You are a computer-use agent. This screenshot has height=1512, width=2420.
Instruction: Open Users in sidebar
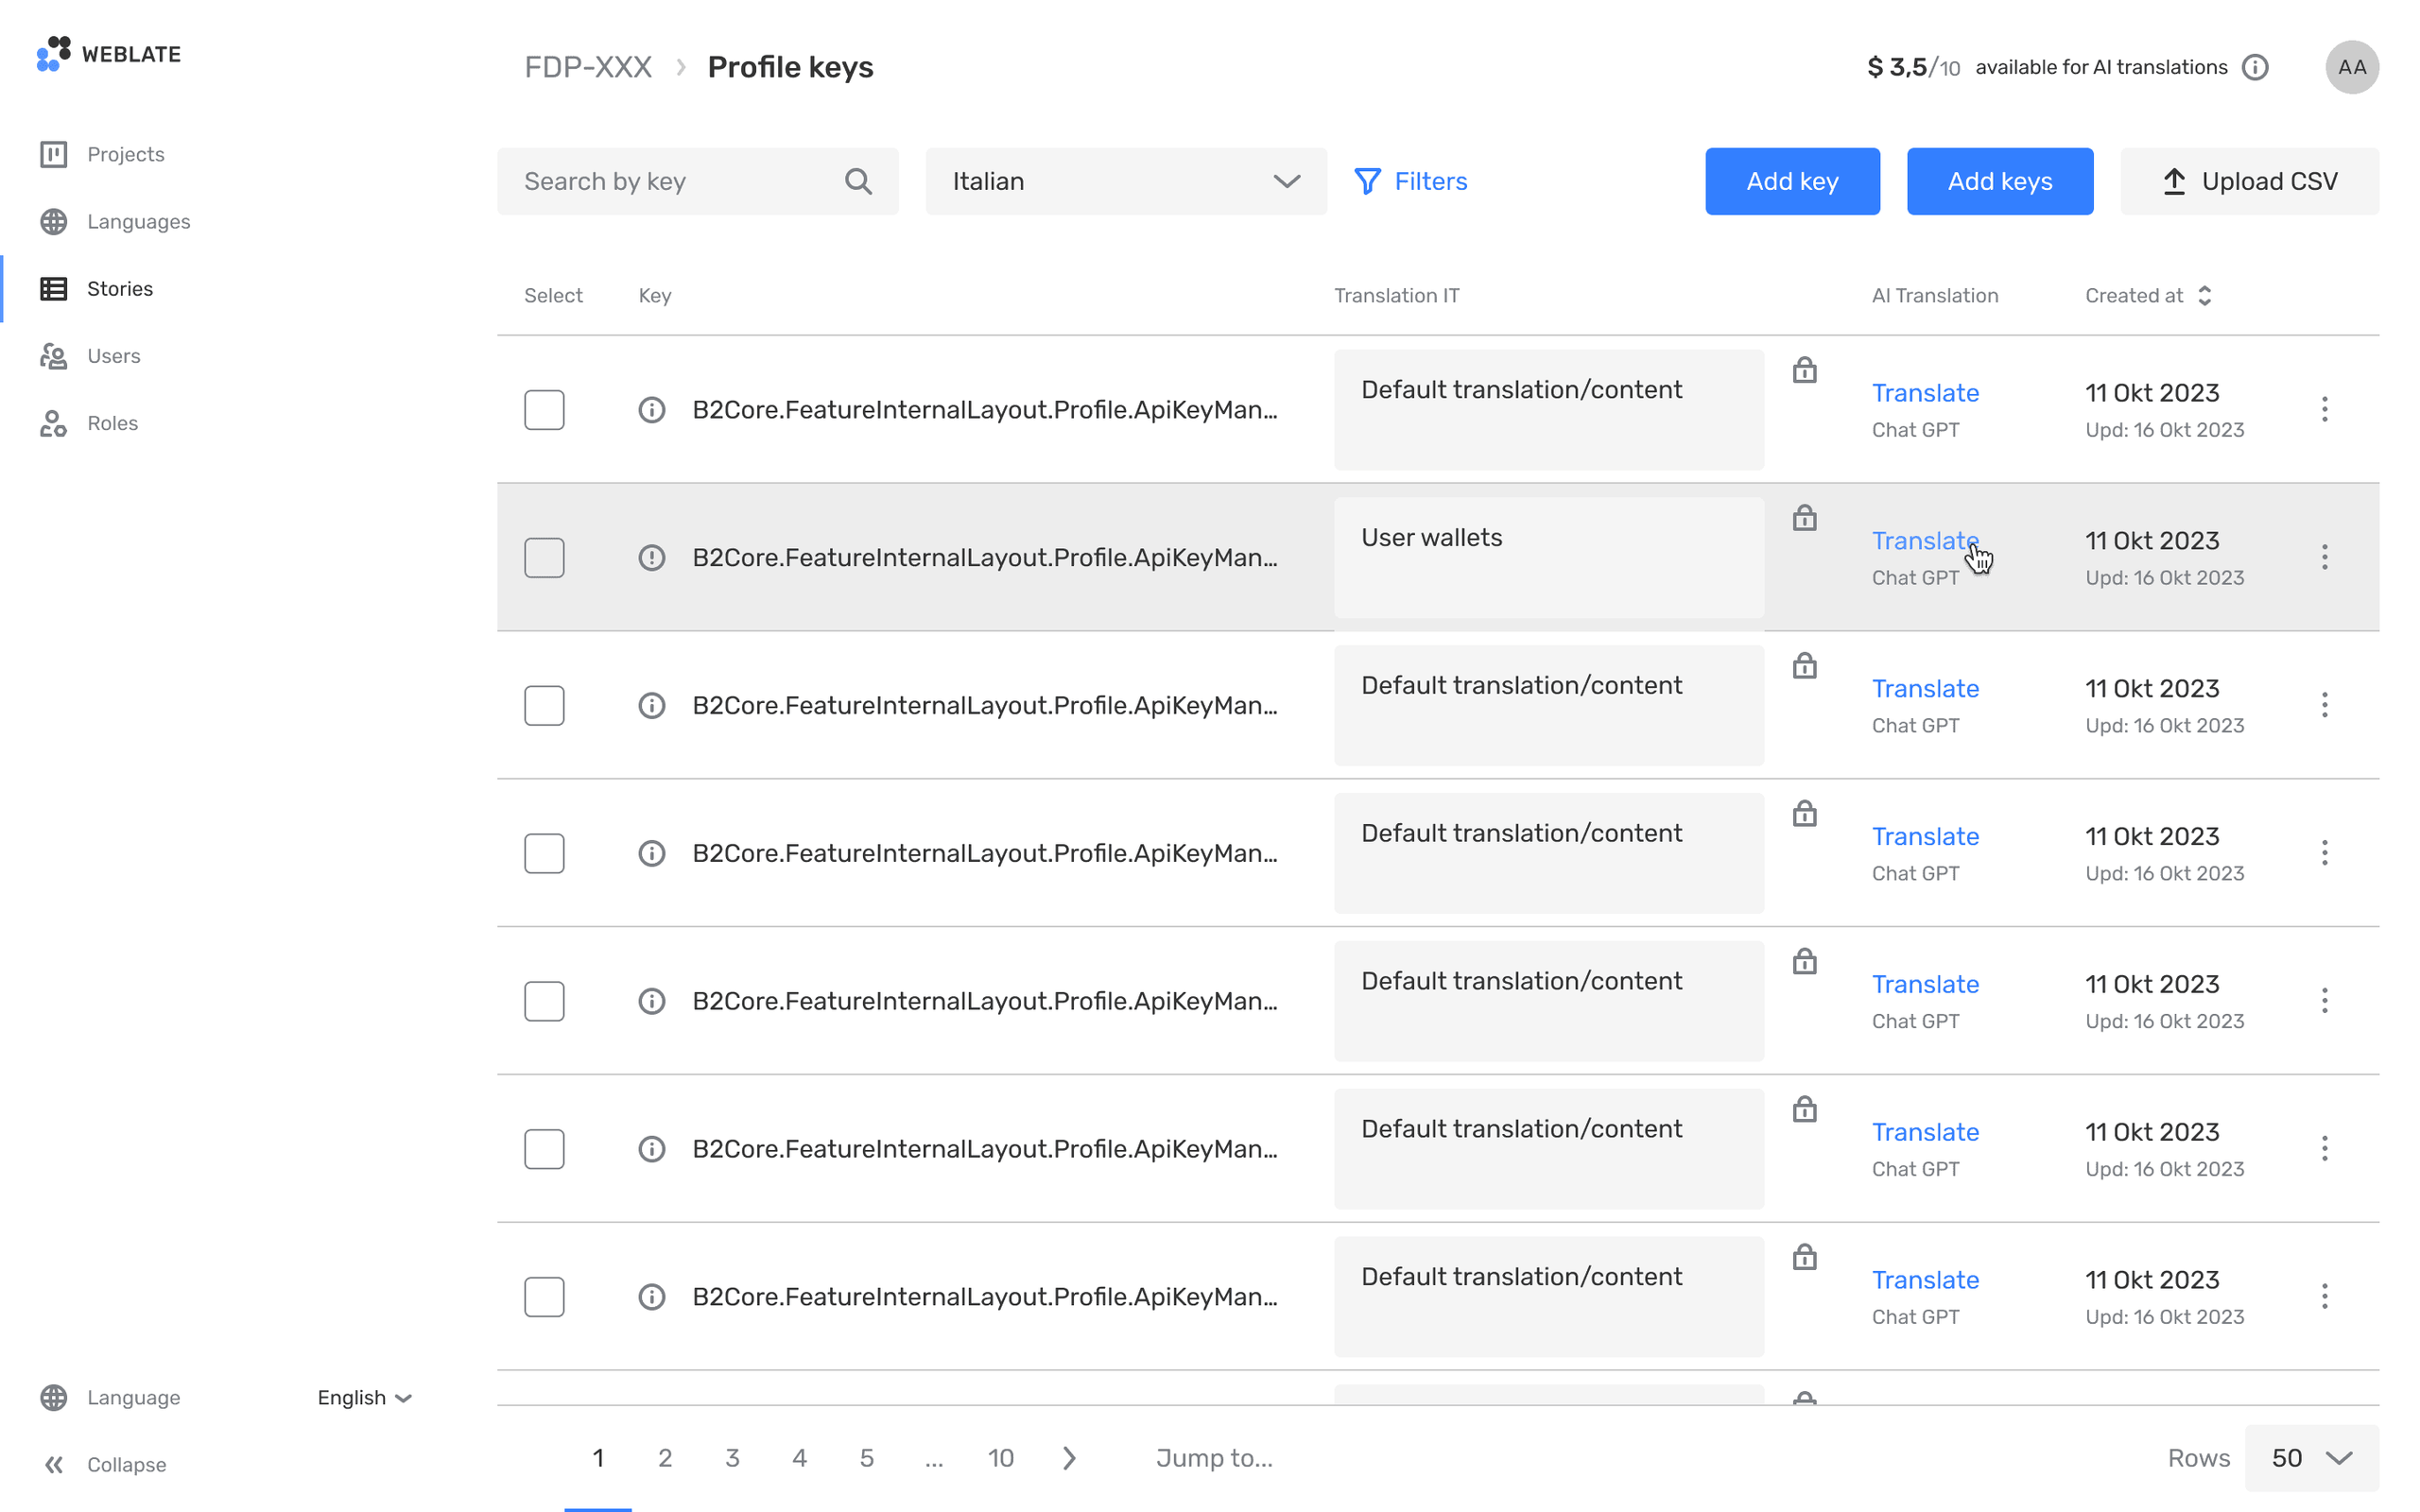point(90,355)
